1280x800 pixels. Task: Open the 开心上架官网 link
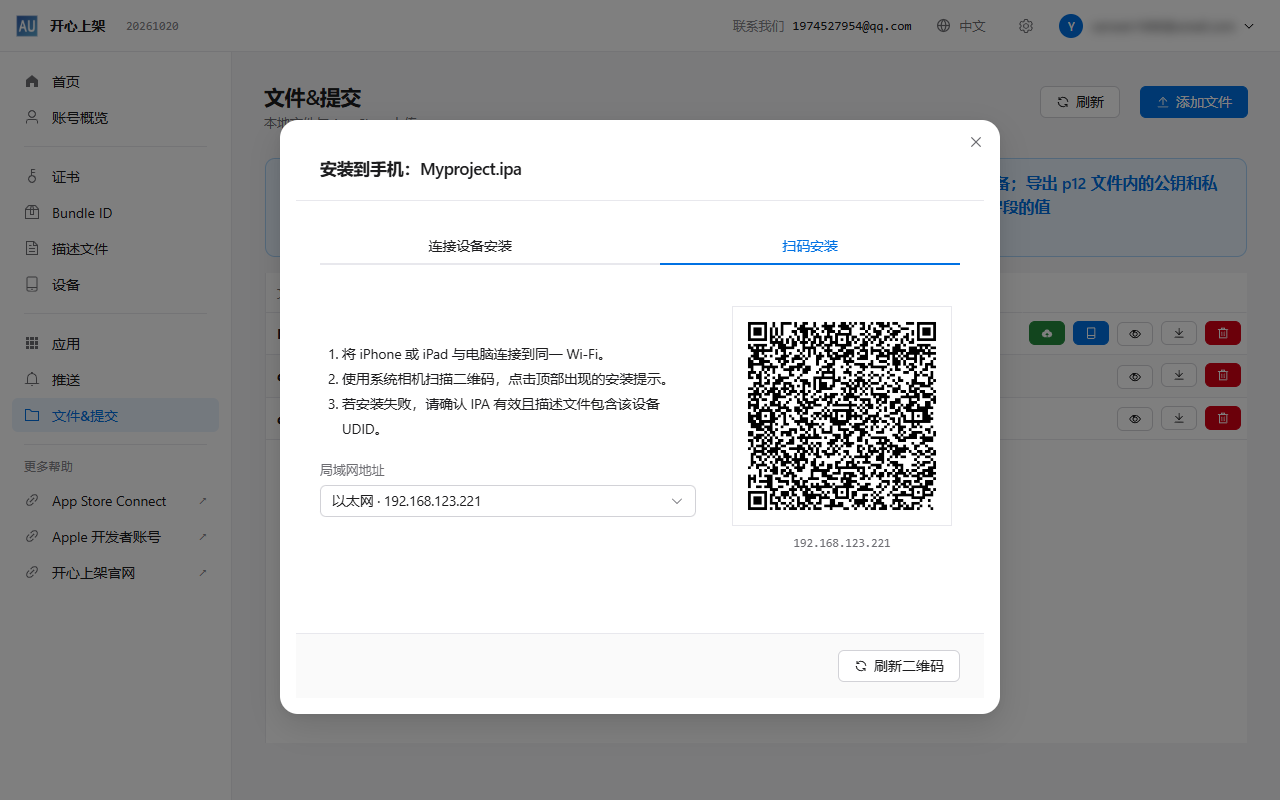(x=115, y=573)
